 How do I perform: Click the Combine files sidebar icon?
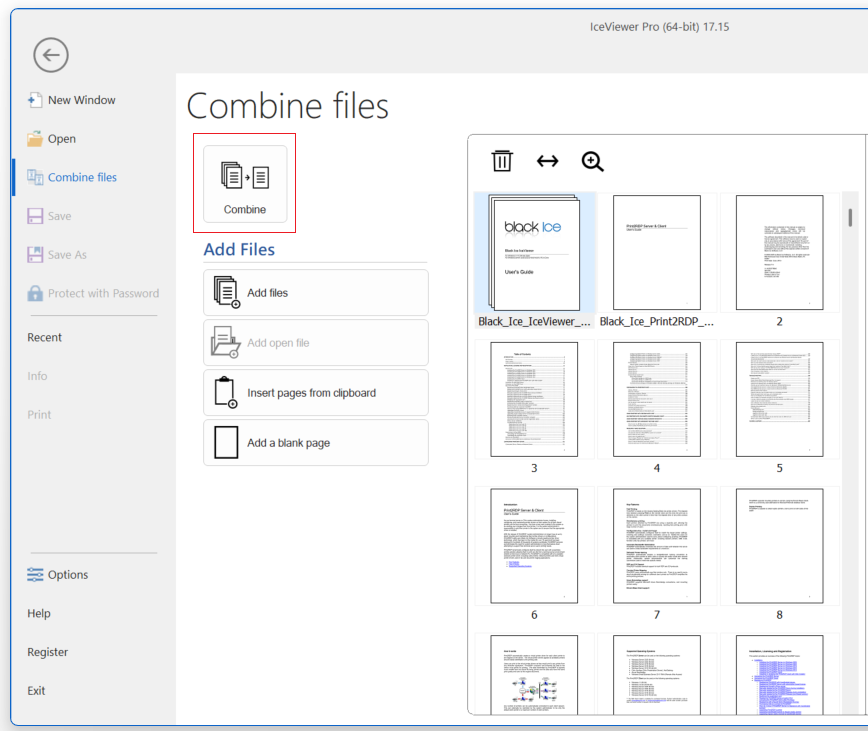[35, 177]
